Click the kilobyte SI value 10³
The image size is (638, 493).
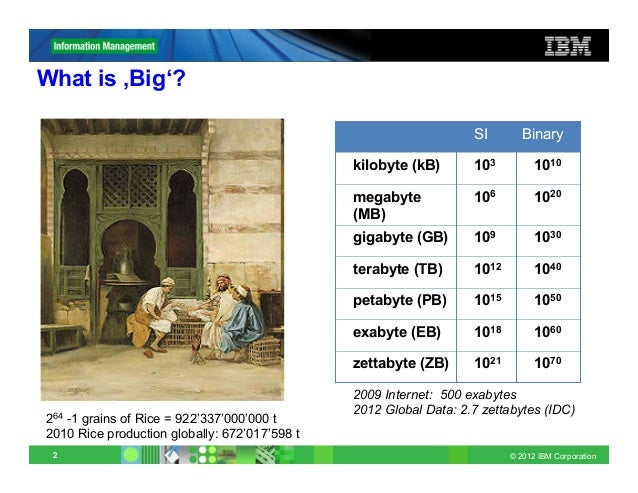[485, 164]
